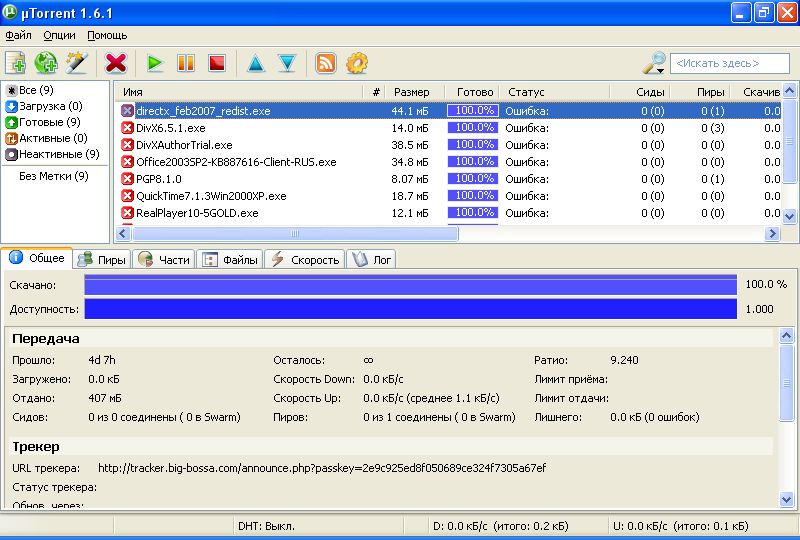The width and height of the screenshot is (800, 540).
Task: Click the horizontal scrollbar thumb of torrent list
Action: [295, 234]
